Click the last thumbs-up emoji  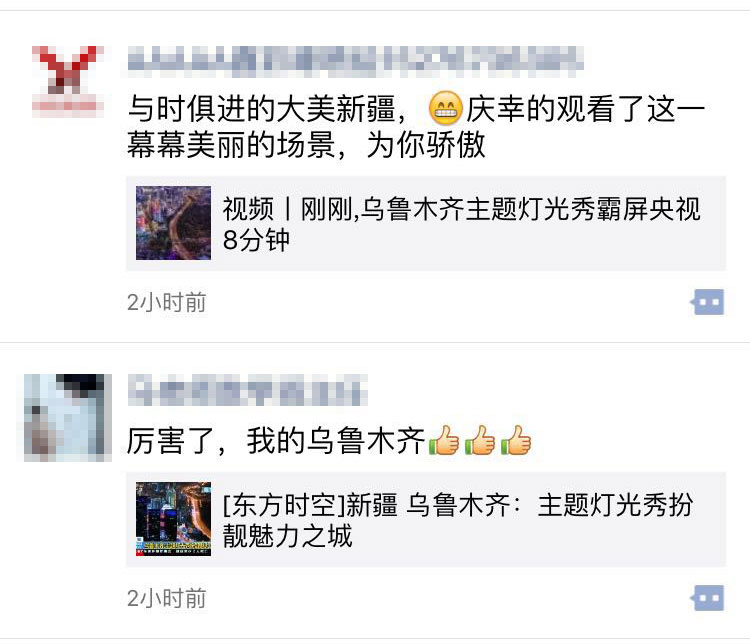[x=516, y=440]
